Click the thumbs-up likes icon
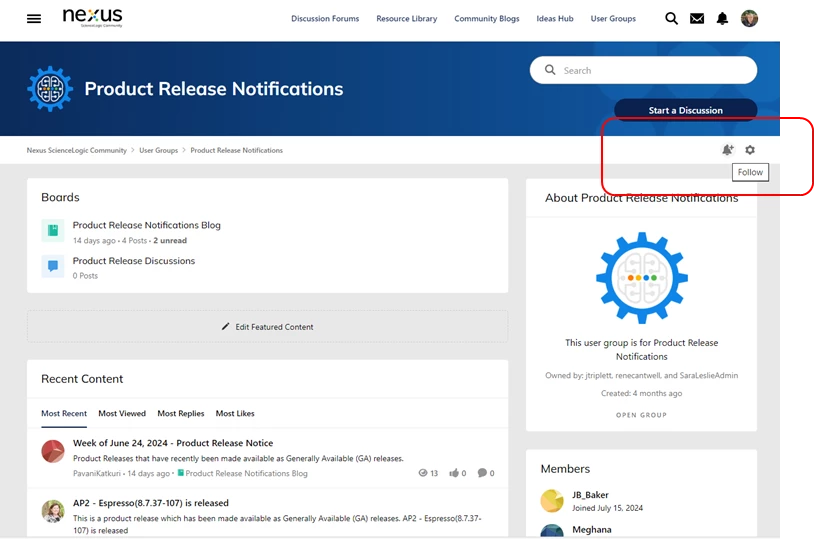 point(454,473)
